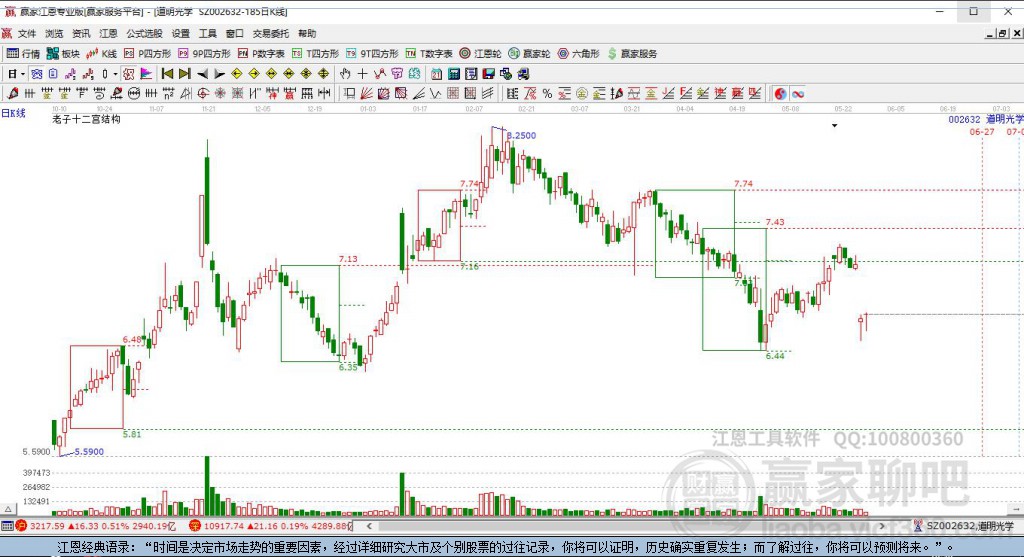Click the 老子十二宫结构 chart title
The image size is (1024, 557).
click(86, 119)
